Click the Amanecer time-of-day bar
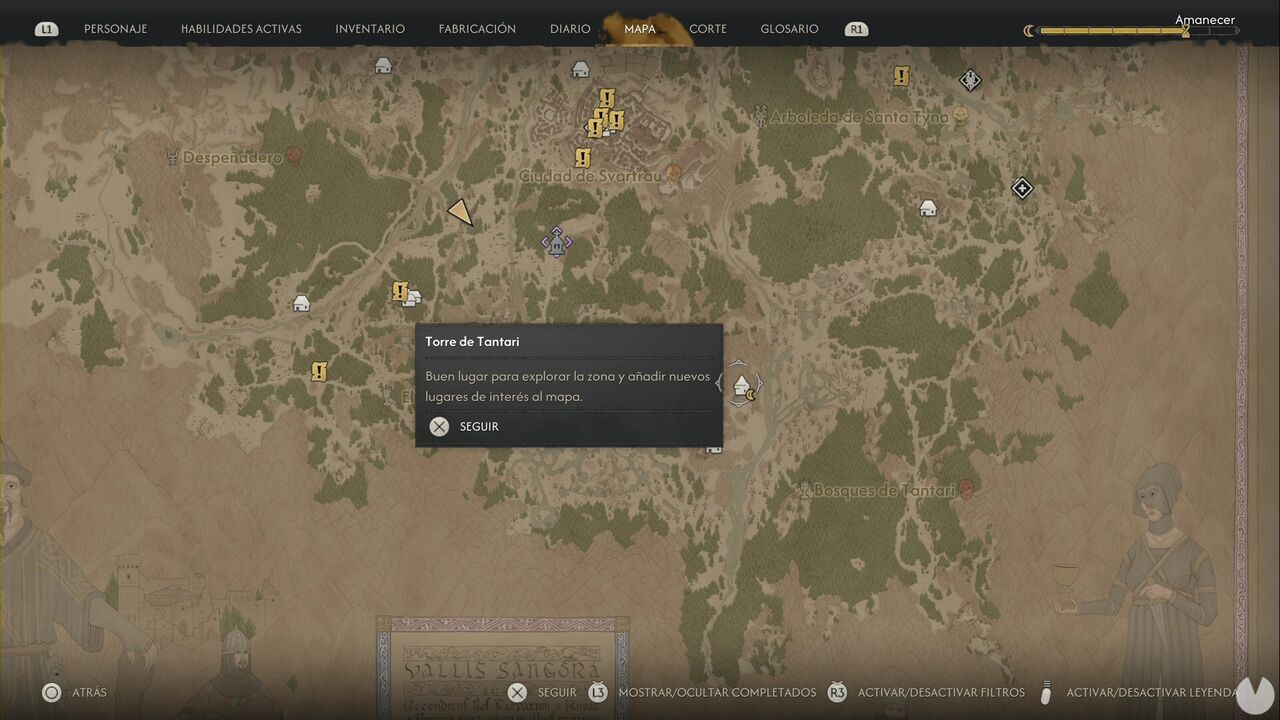Screen dimensions: 1280x720 pos(1138,31)
